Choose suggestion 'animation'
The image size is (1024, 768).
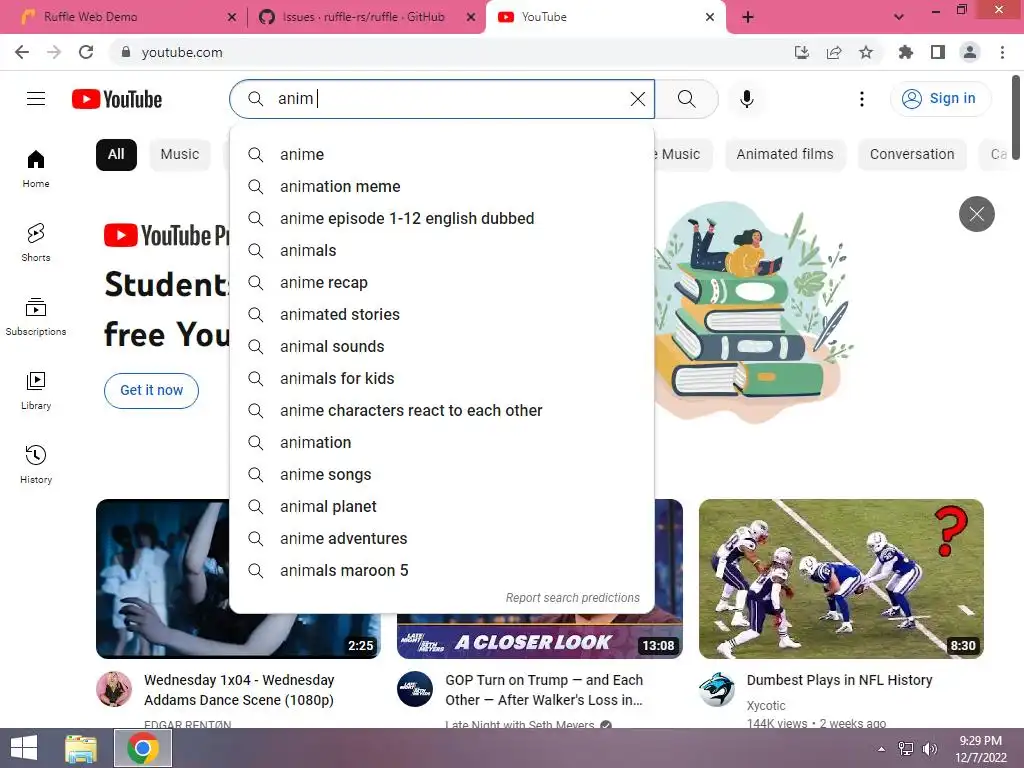tap(442, 443)
